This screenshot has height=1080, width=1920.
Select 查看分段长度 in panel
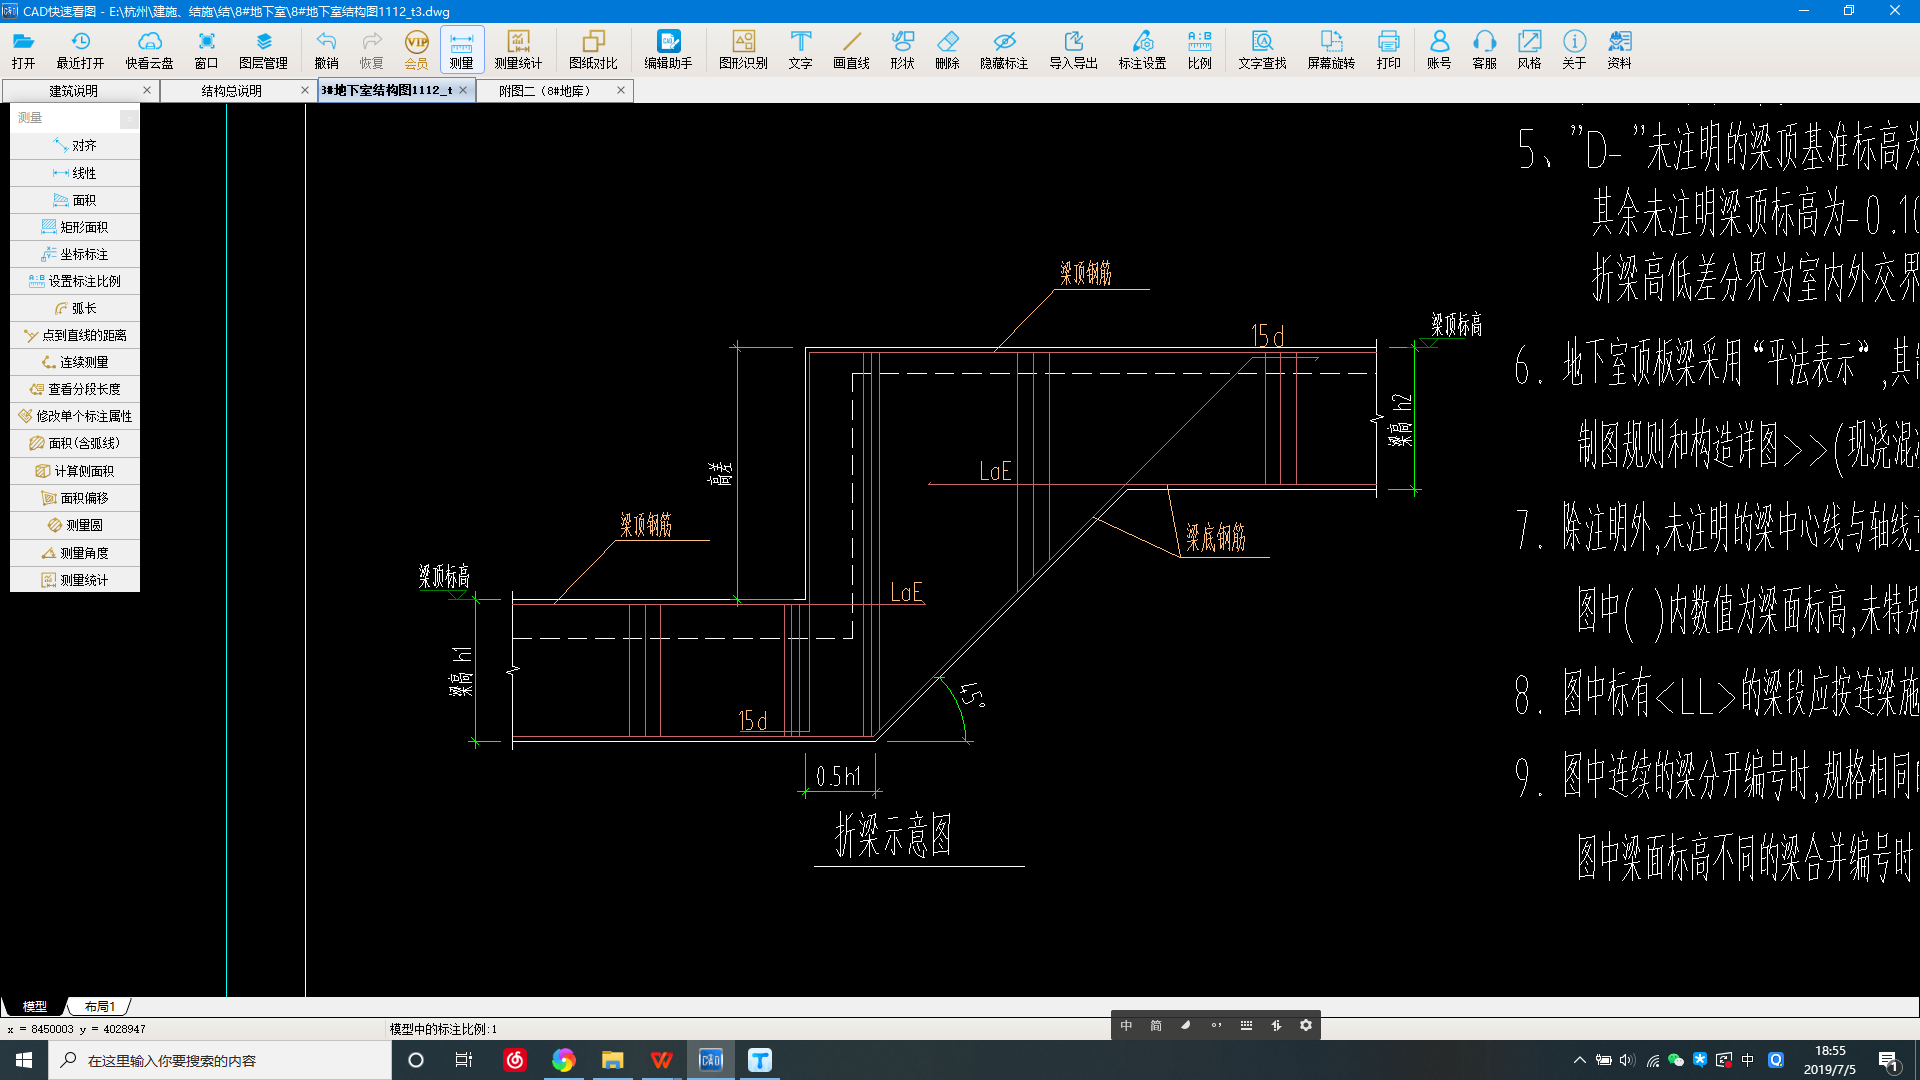(x=75, y=389)
